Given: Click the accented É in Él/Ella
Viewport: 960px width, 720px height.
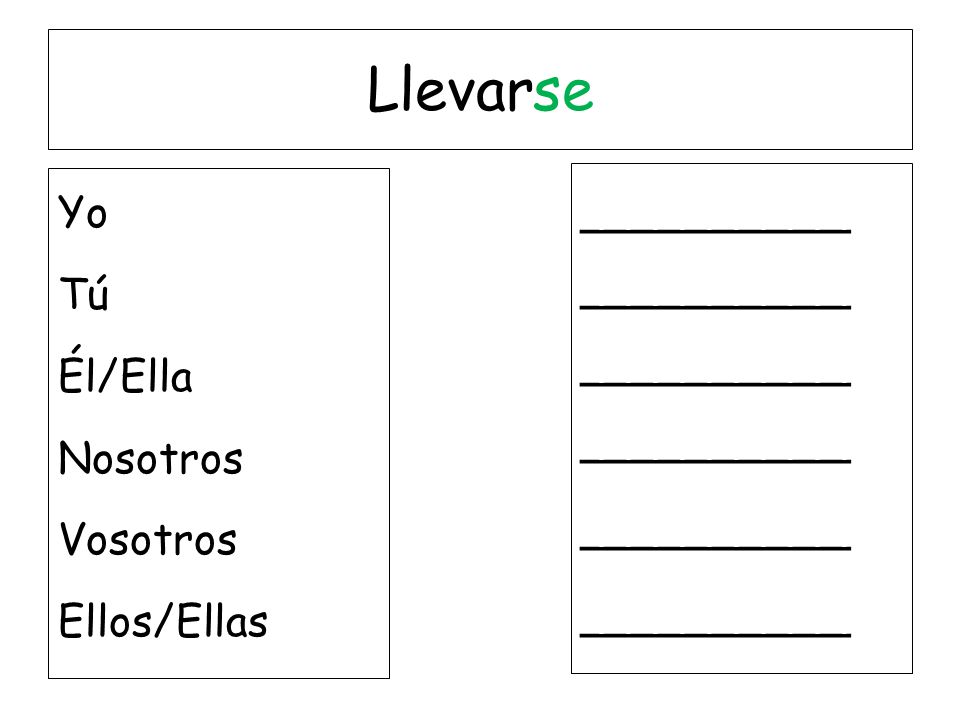Looking at the screenshot, I should tap(70, 370).
